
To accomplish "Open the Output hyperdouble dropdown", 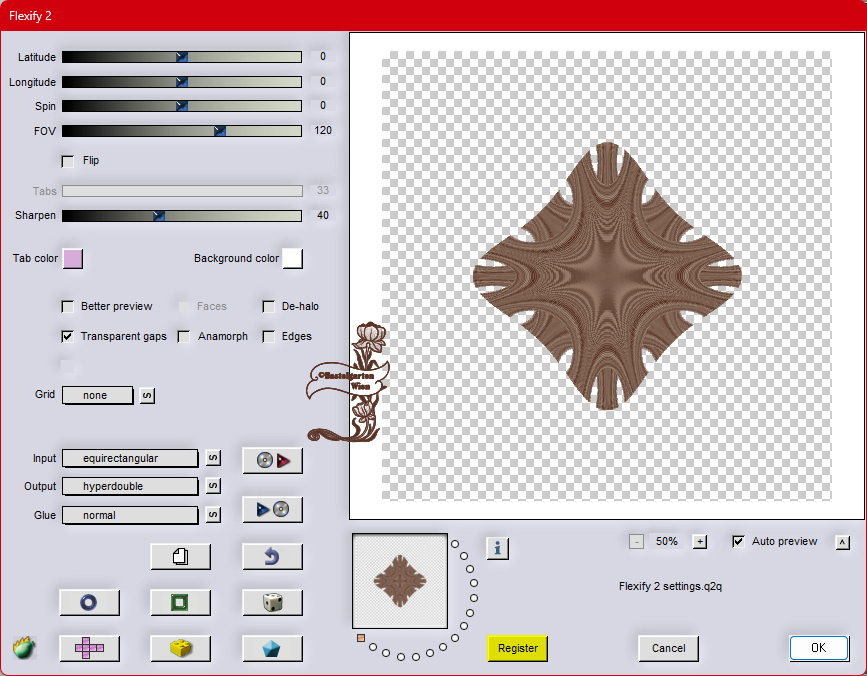I will click(130, 486).
